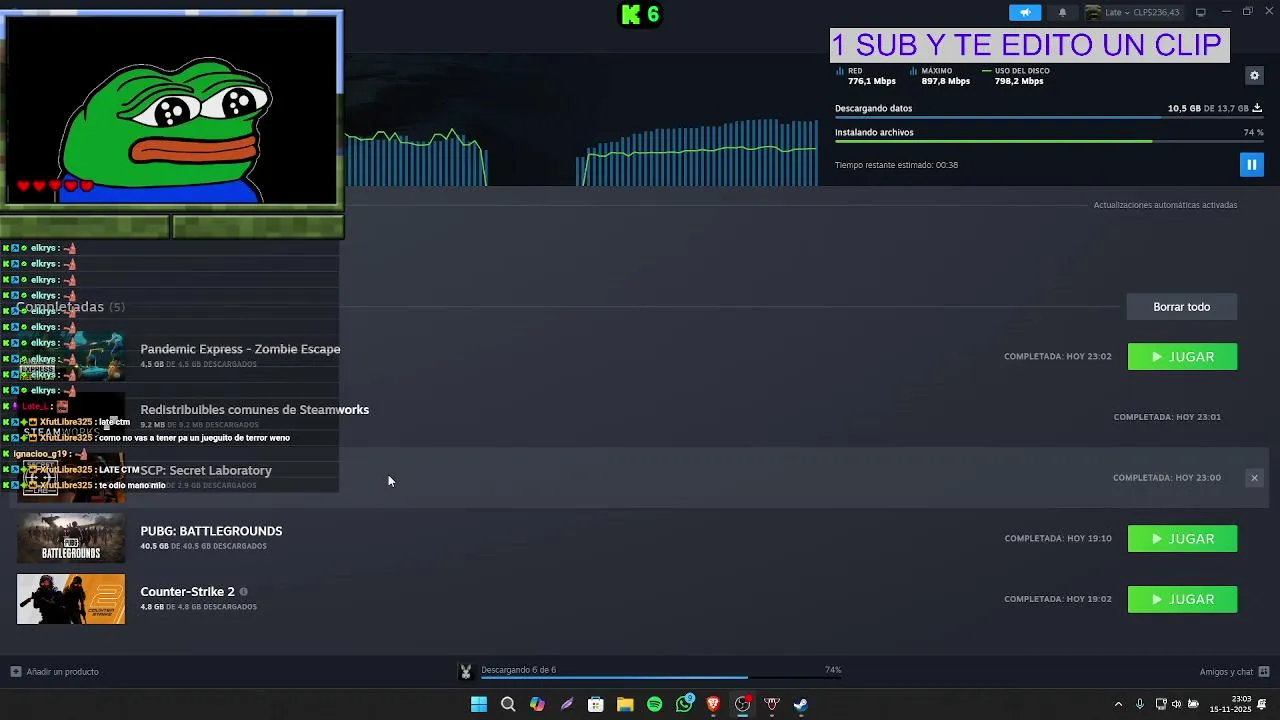Open Amigos y chat
The image size is (1280, 720).
pyautogui.click(x=1234, y=672)
